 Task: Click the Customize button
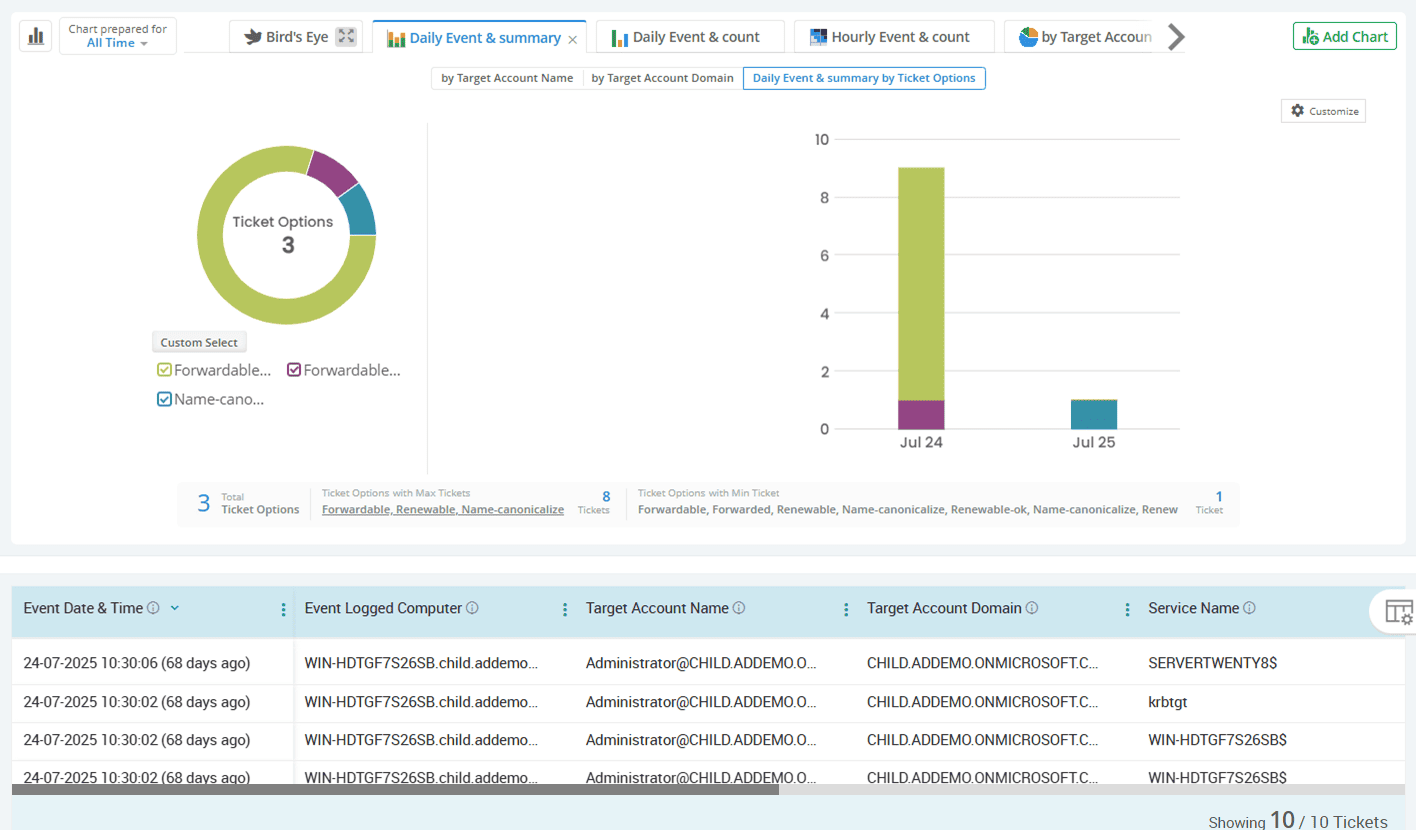pos(1323,111)
